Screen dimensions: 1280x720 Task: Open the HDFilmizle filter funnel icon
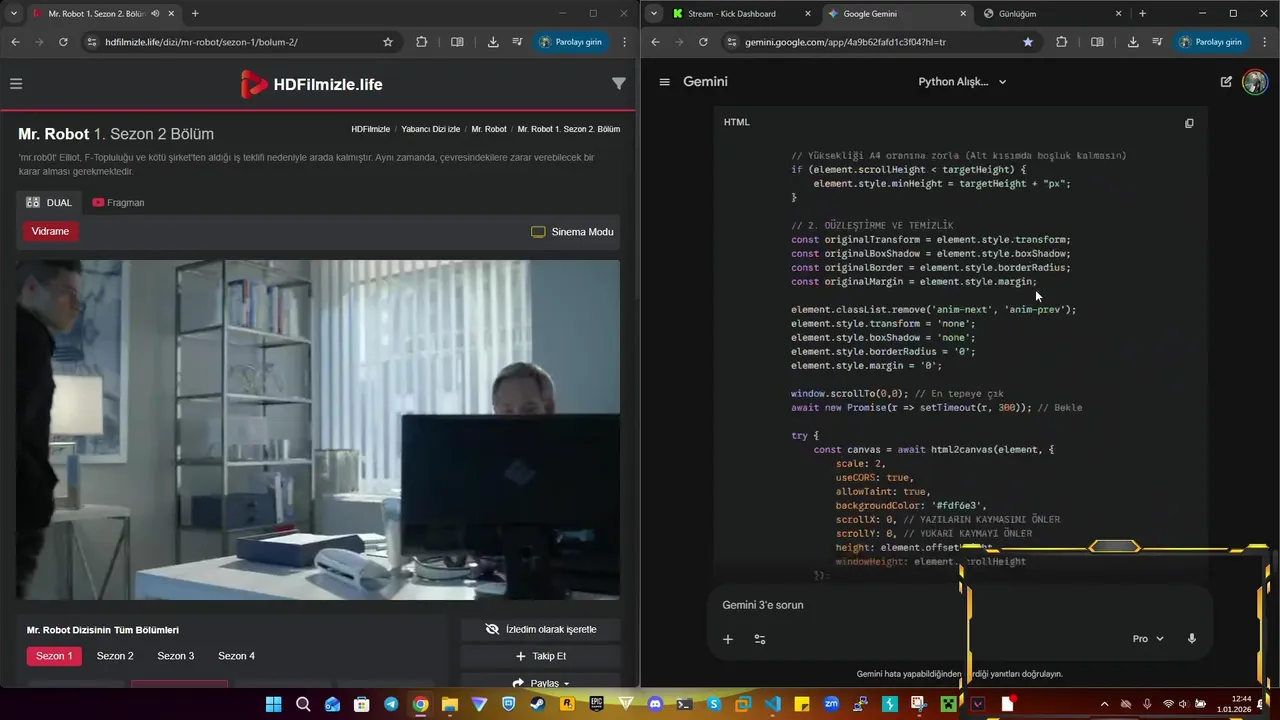pyautogui.click(x=619, y=84)
